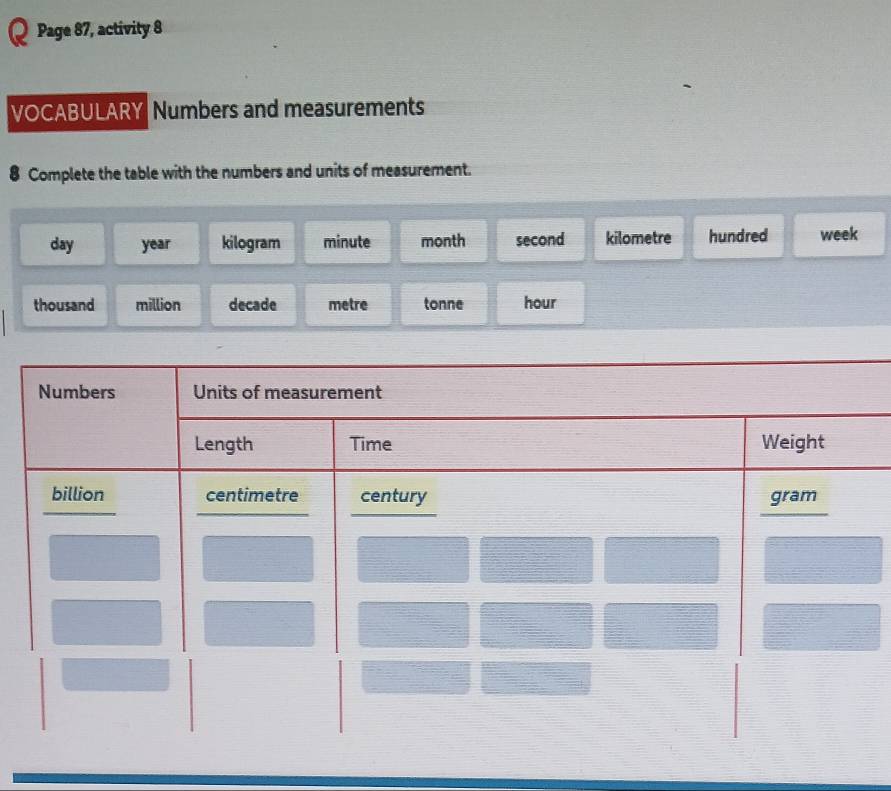
Task: Click the empty box directly below 'century'
Action: pyautogui.click(x=413, y=560)
